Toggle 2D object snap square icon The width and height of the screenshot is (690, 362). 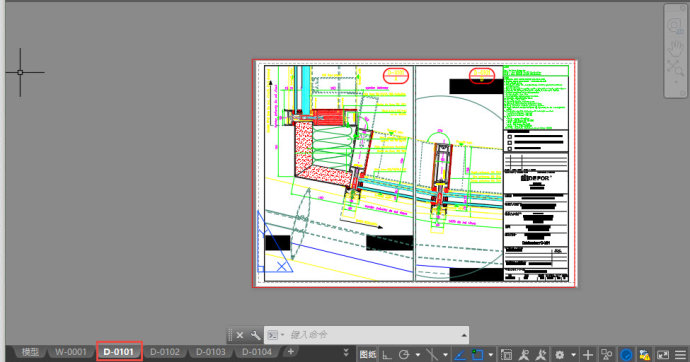point(477,355)
